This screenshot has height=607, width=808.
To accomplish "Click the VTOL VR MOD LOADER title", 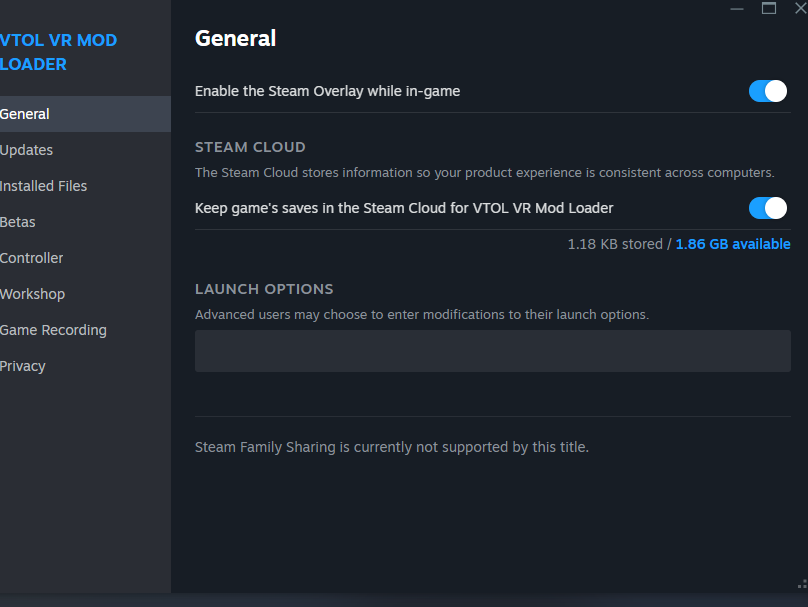I will coord(58,52).
